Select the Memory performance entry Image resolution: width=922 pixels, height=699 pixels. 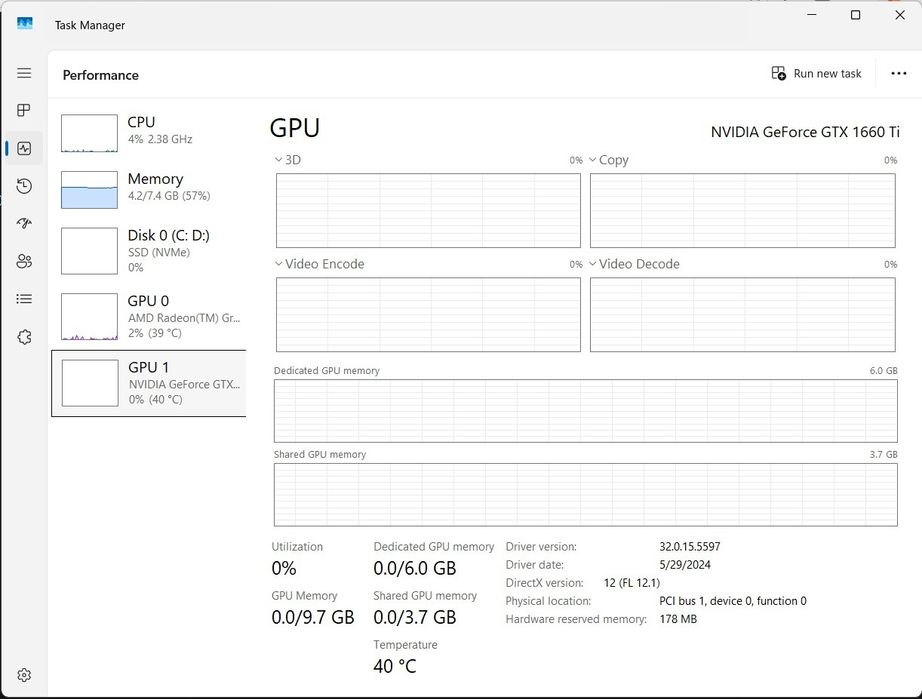(x=149, y=189)
